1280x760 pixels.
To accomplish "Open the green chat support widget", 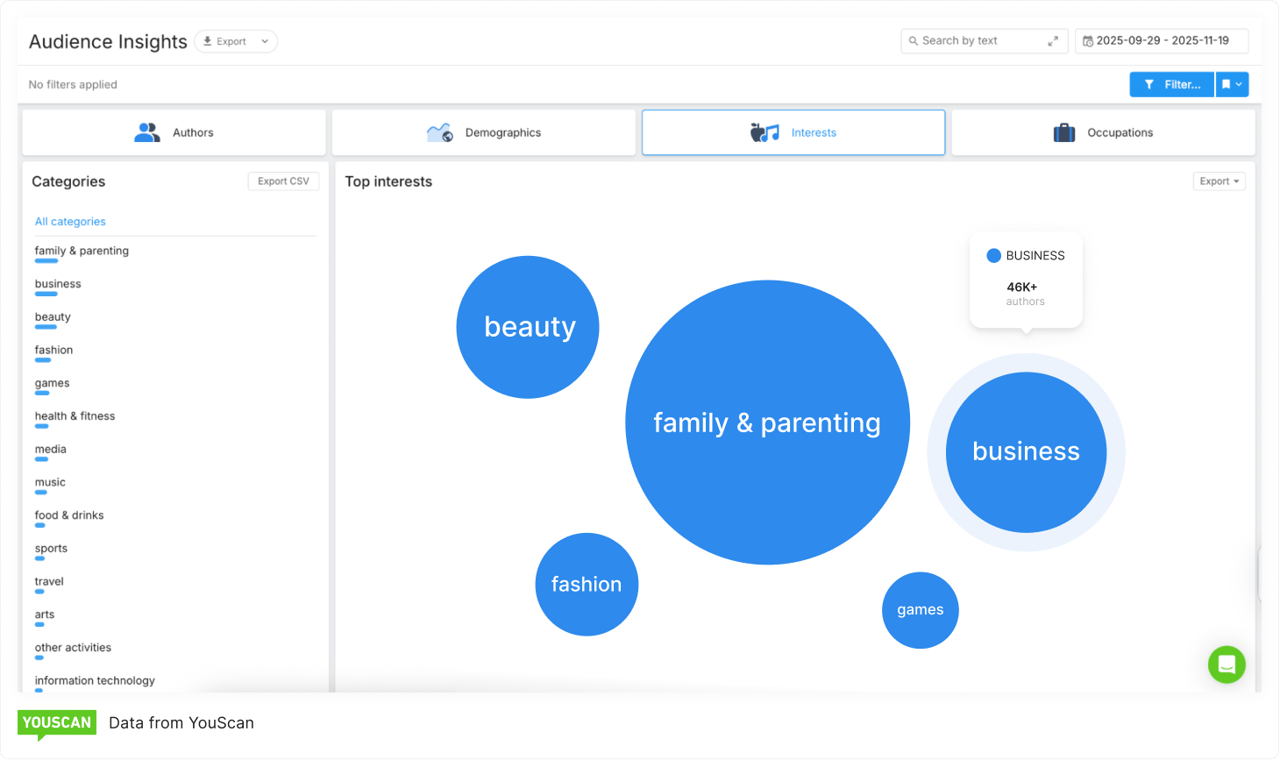I will pos(1226,664).
